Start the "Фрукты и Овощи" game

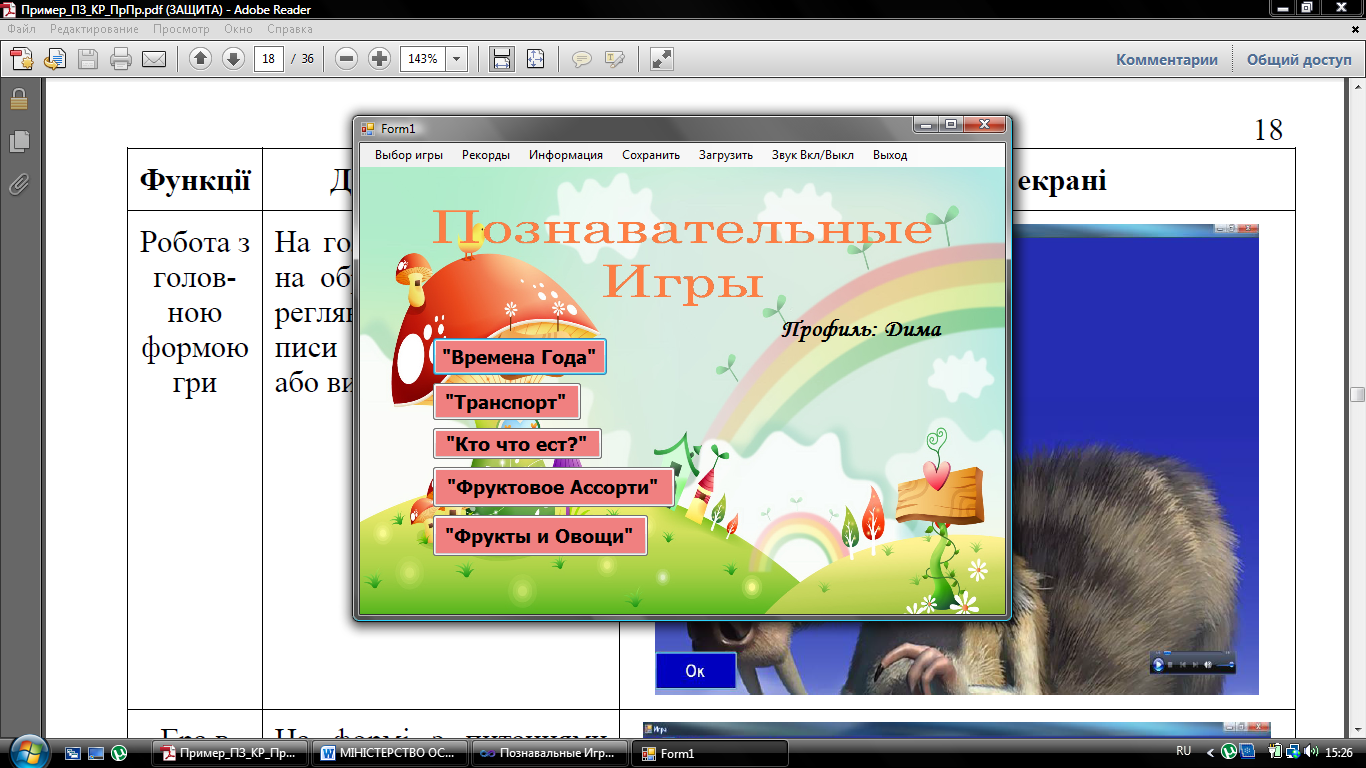tap(540, 536)
